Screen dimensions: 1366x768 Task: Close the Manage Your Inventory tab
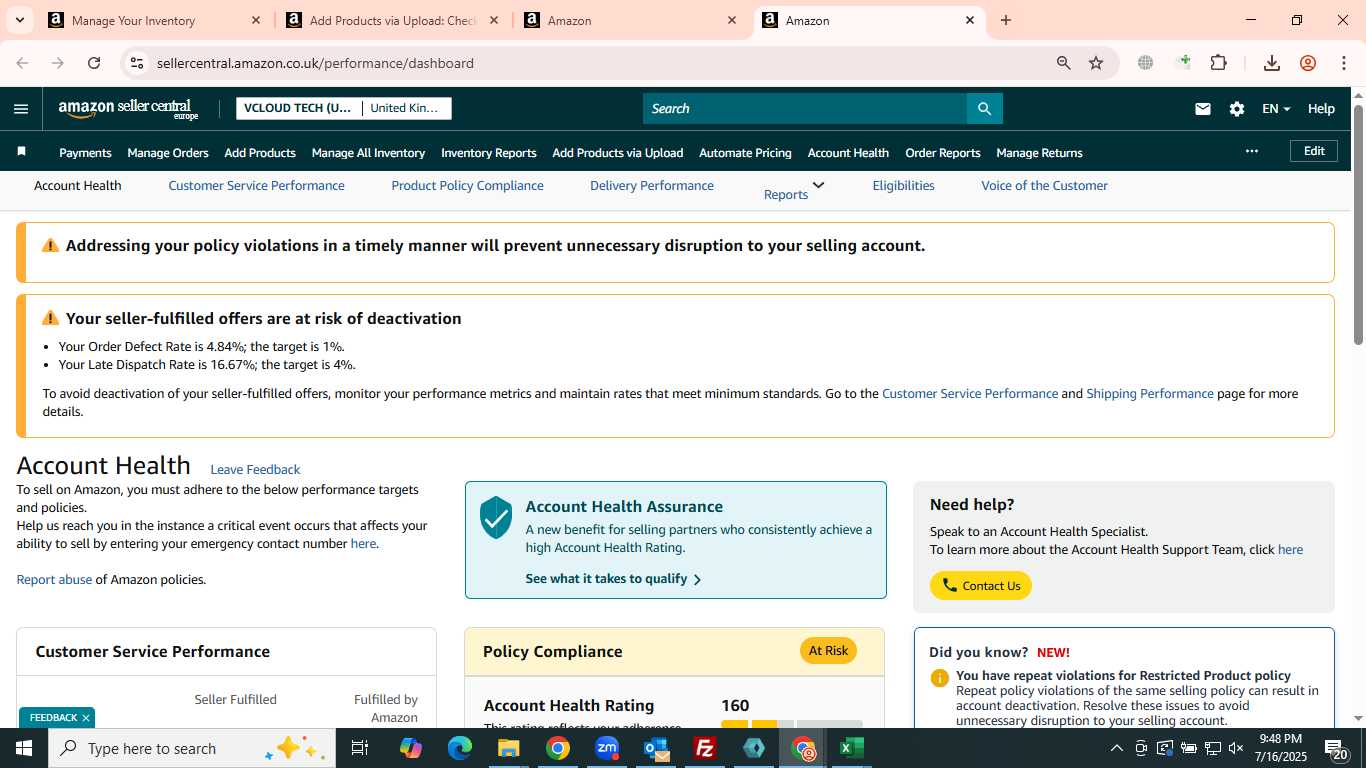tap(256, 20)
